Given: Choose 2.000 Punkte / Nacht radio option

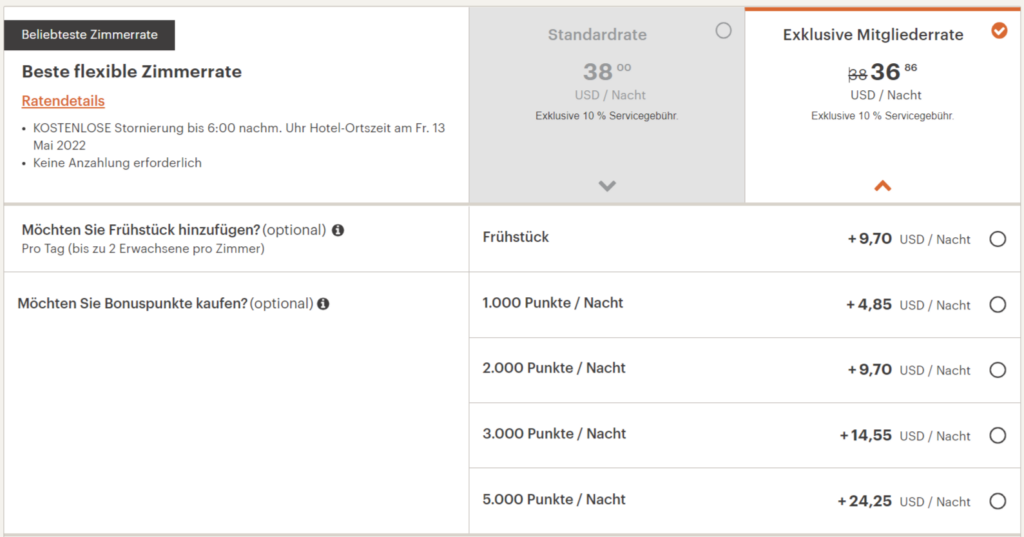Looking at the screenshot, I should 997,370.
